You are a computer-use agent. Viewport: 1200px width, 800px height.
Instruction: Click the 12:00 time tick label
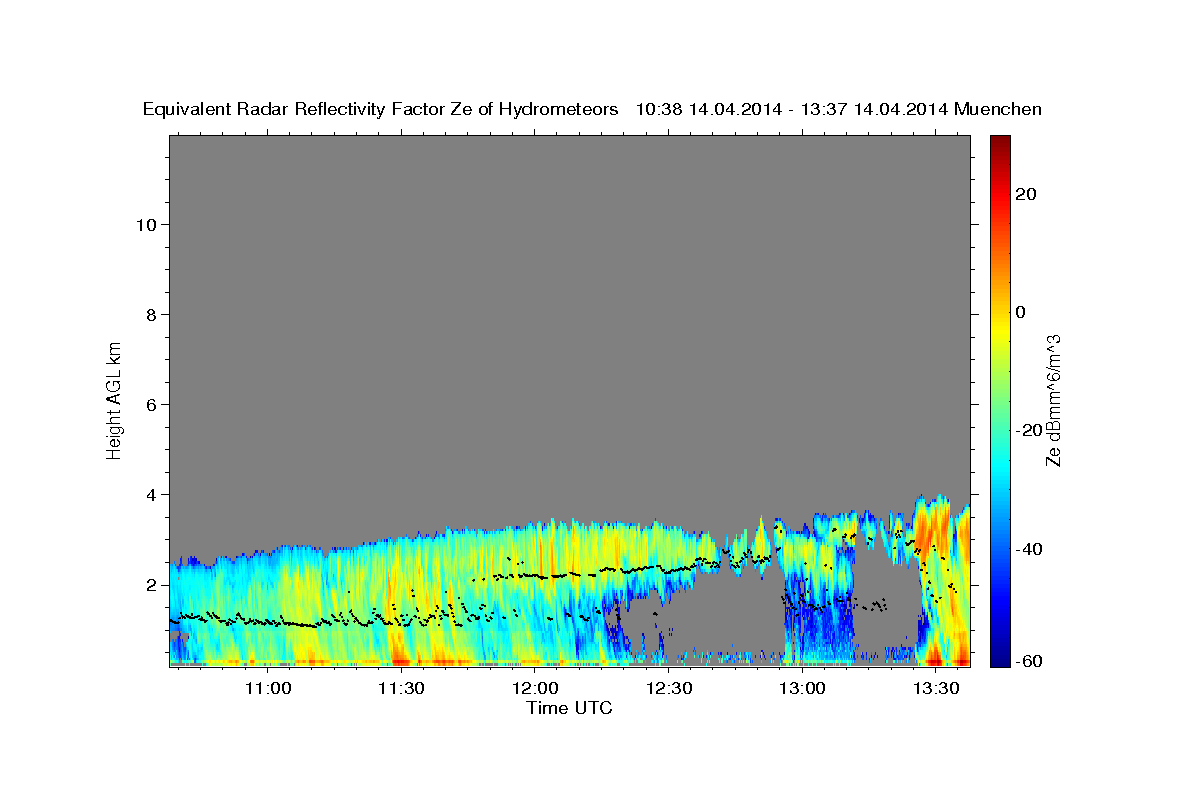[535, 688]
